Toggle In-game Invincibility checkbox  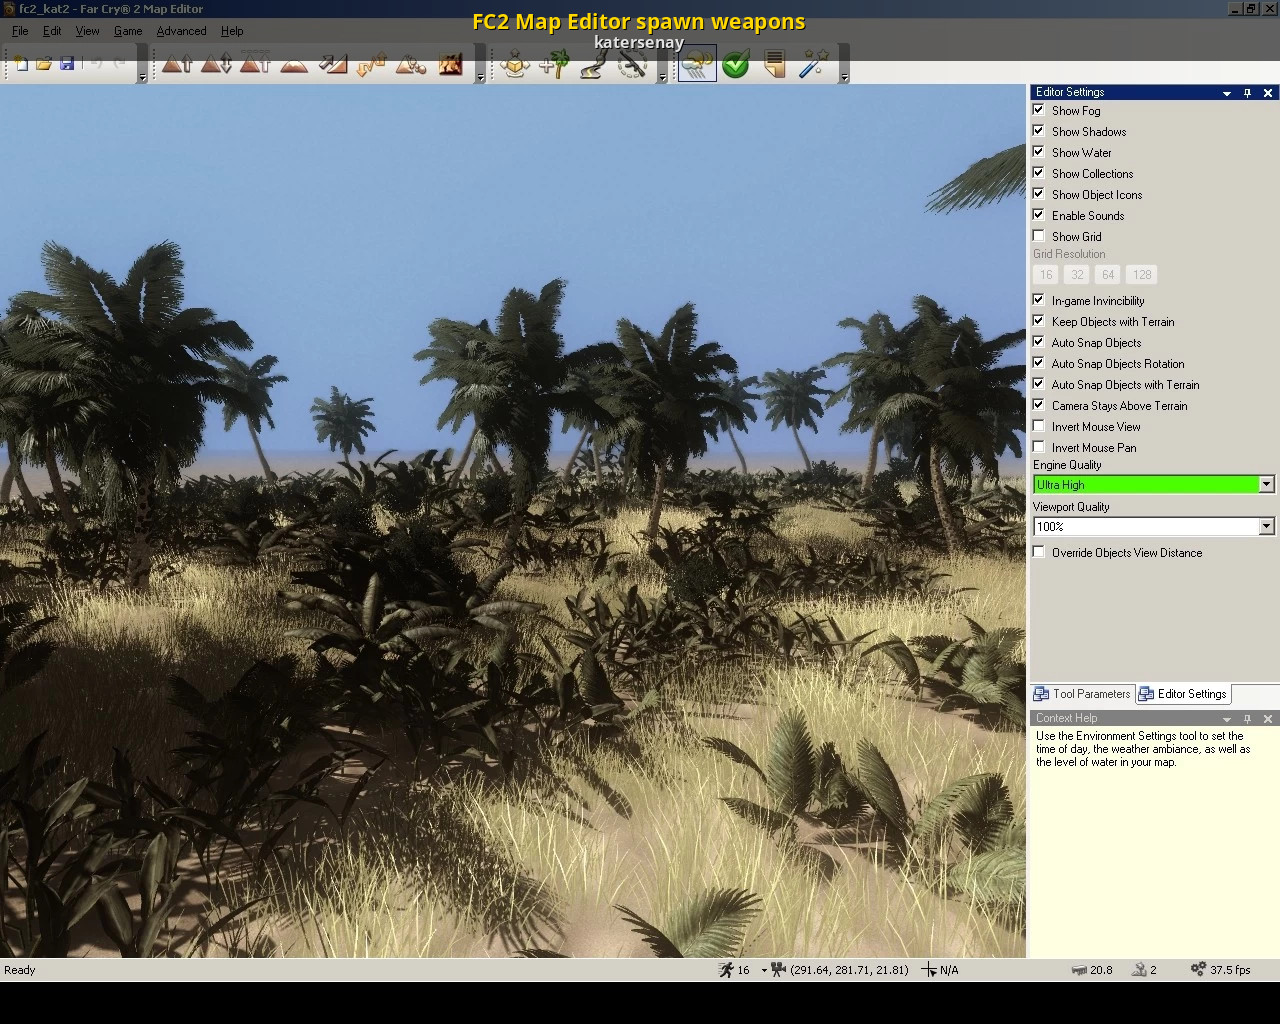(1039, 300)
